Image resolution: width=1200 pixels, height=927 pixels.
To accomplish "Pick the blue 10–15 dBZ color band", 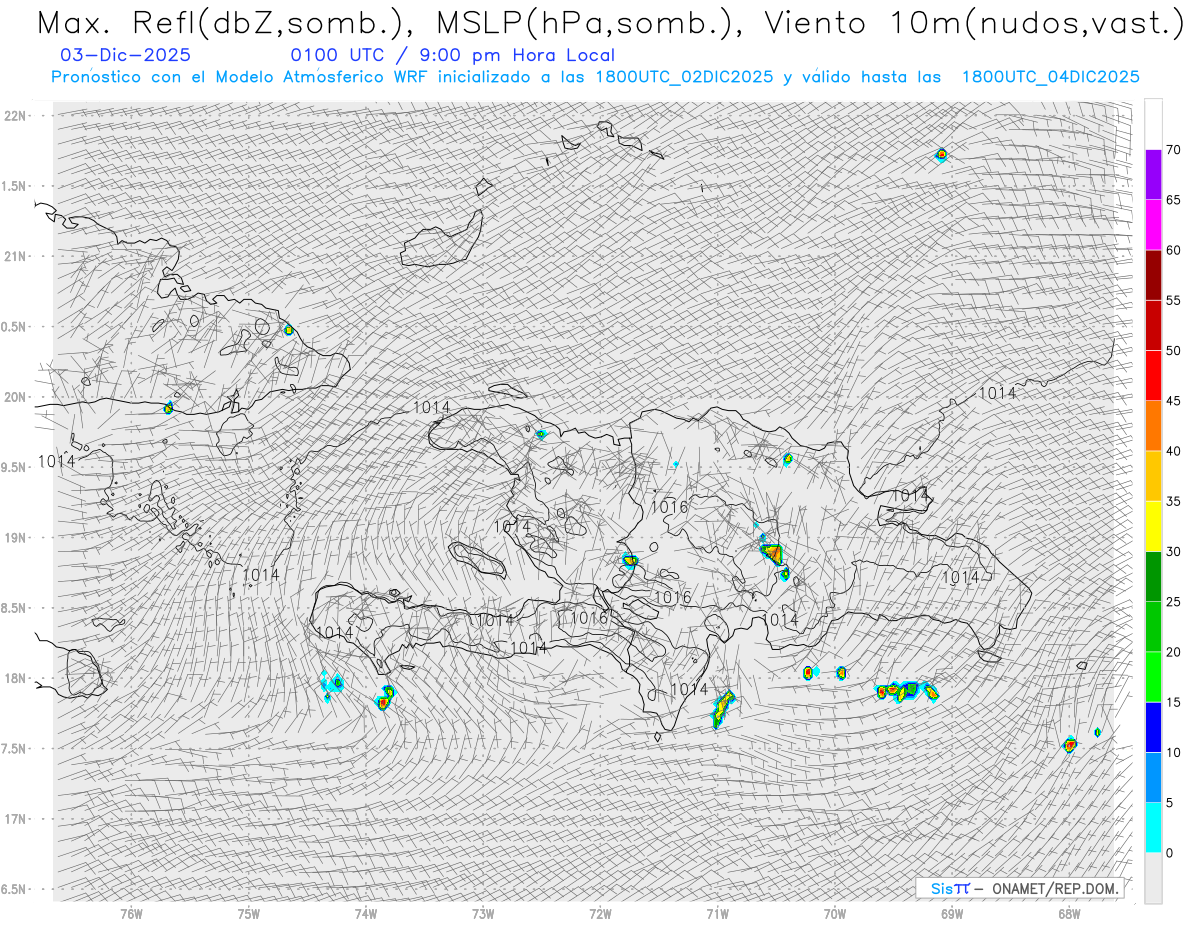I will point(1153,727).
